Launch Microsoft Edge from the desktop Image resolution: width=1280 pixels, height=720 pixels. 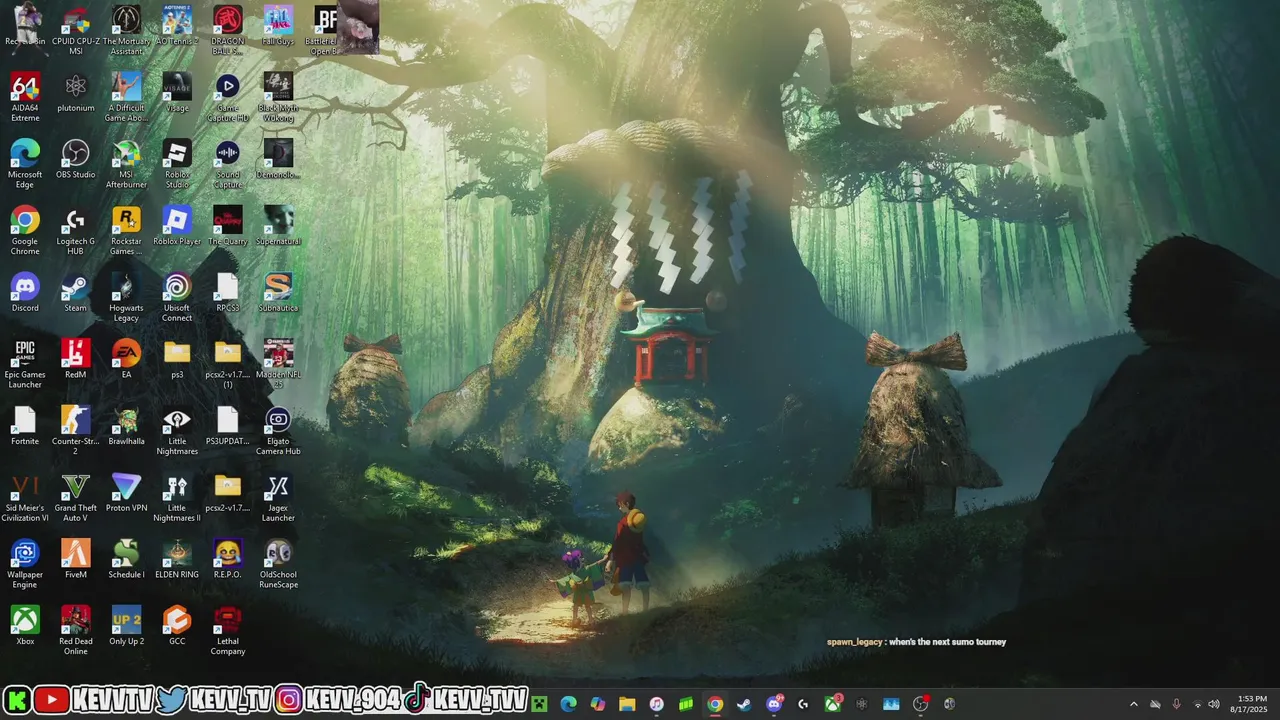[x=25, y=164]
